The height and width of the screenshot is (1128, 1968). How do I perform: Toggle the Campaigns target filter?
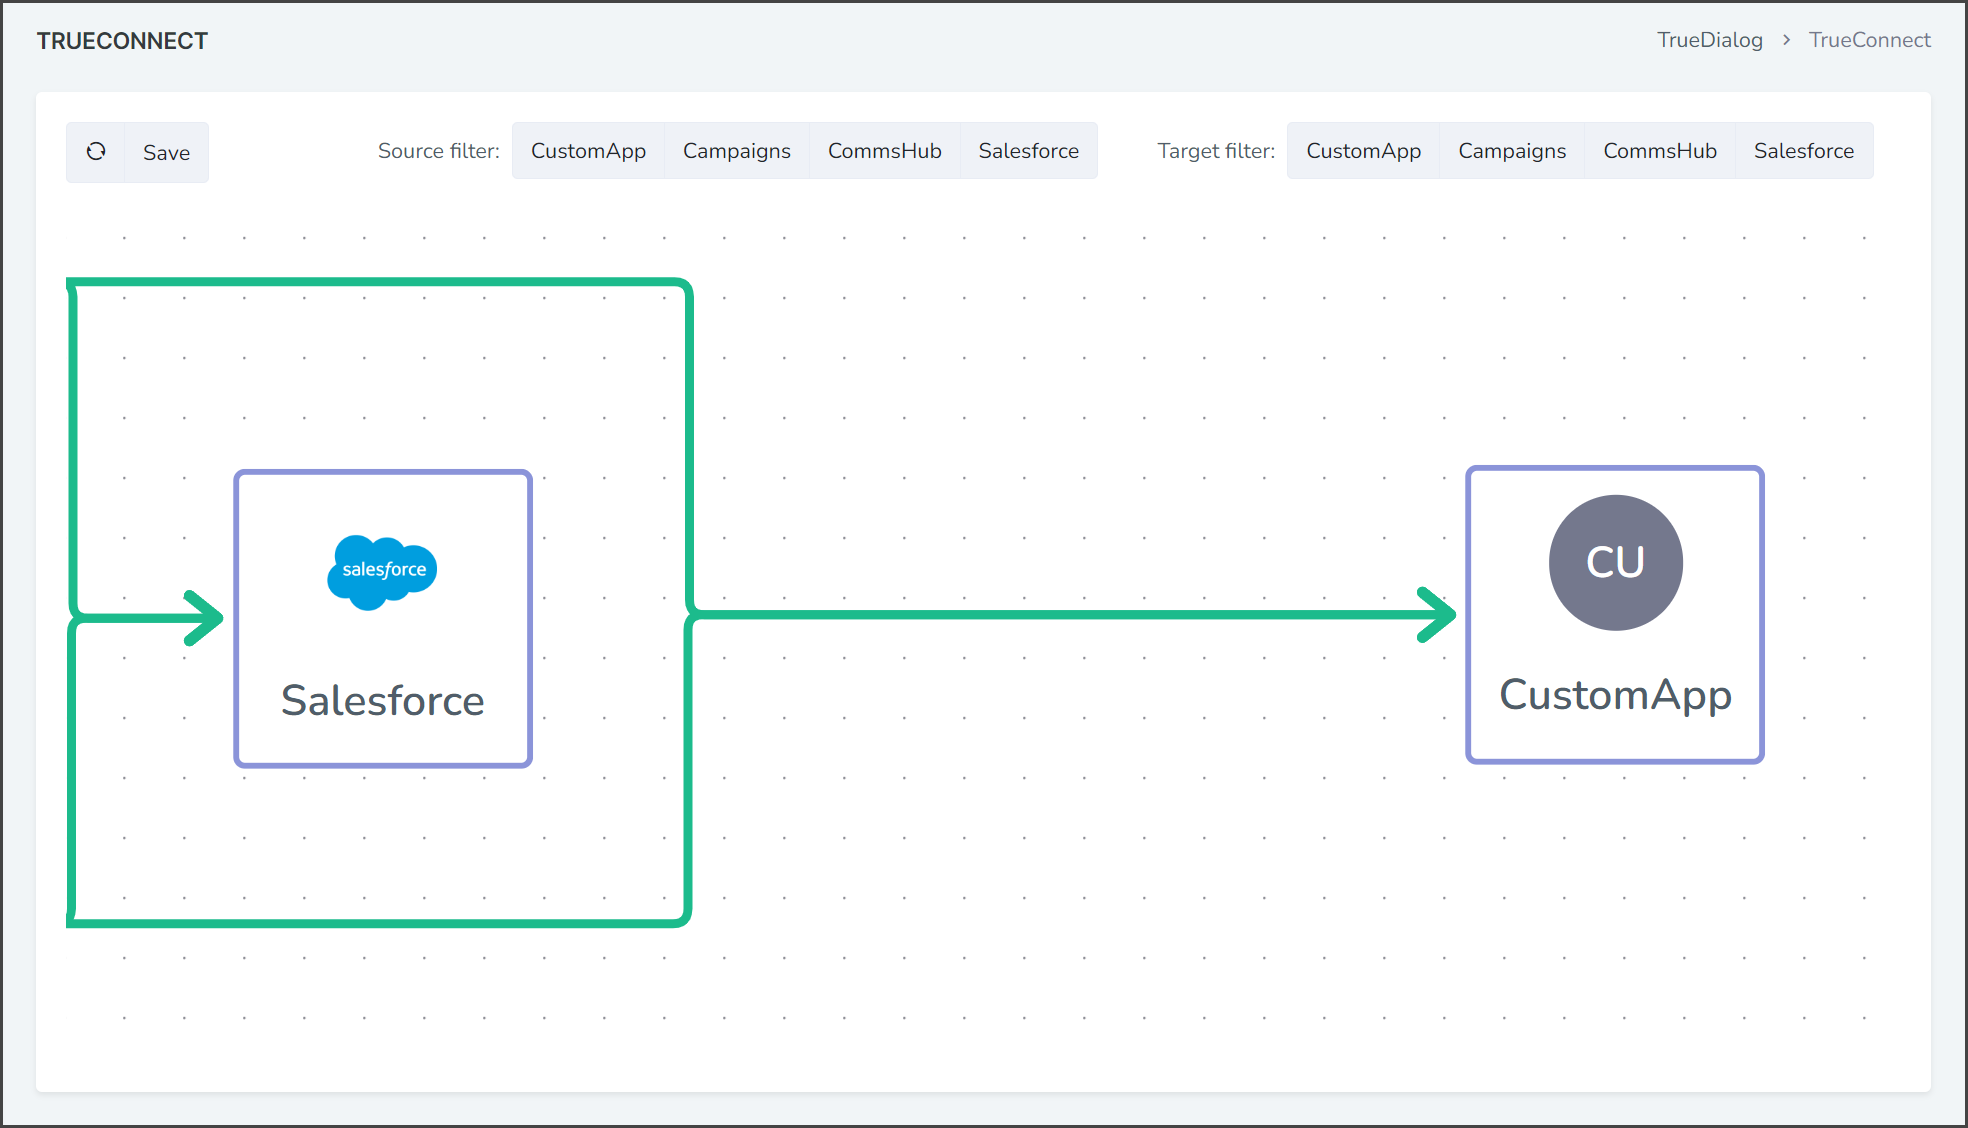point(1512,151)
